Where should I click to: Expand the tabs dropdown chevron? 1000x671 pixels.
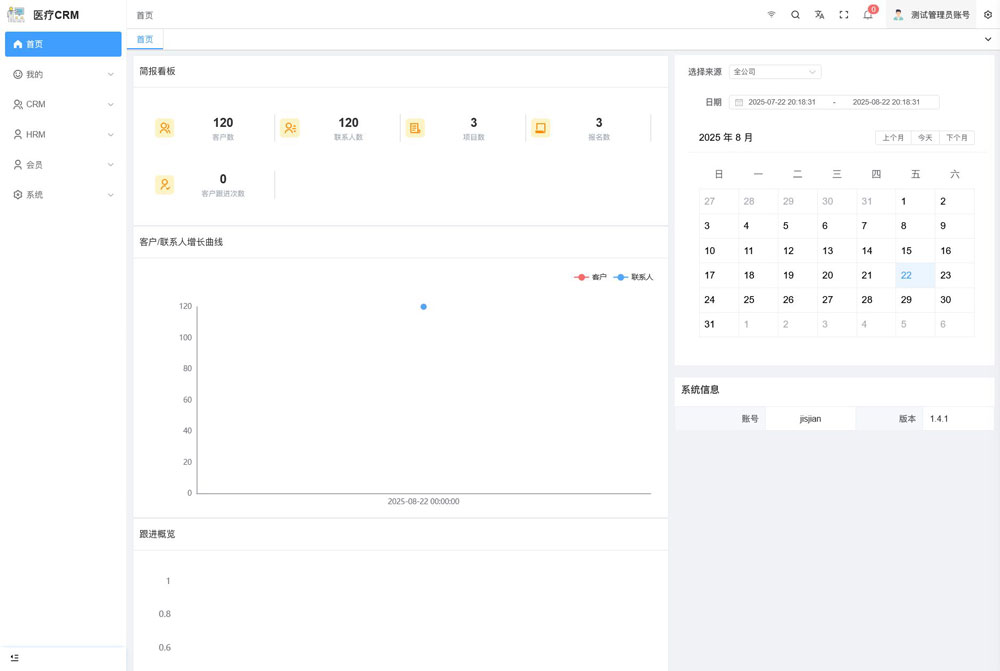click(x=988, y=40)
